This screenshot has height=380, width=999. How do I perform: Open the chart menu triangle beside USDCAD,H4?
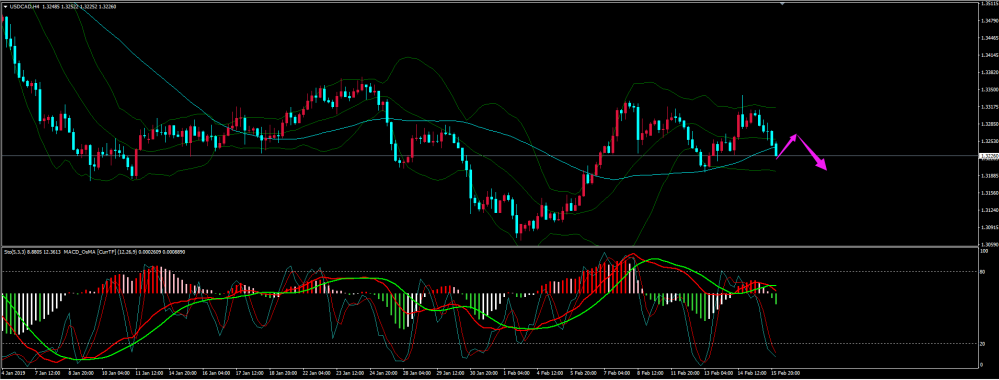(x=6, y=6)
